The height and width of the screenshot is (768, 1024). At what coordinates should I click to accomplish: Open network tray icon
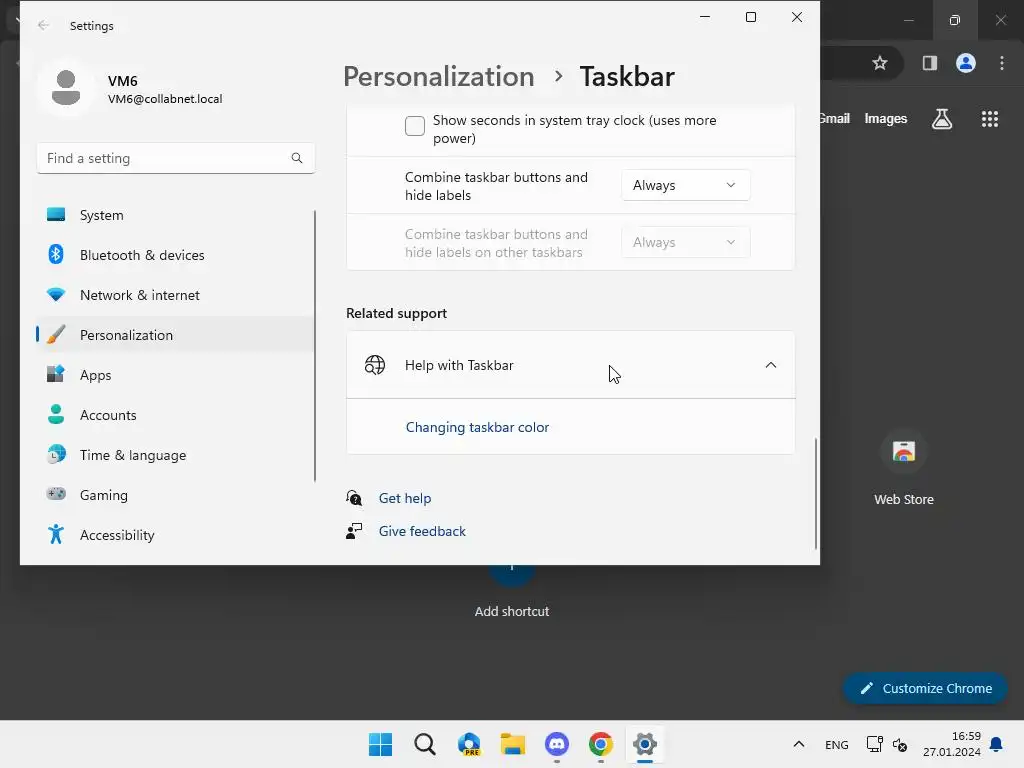coord(874,744)
